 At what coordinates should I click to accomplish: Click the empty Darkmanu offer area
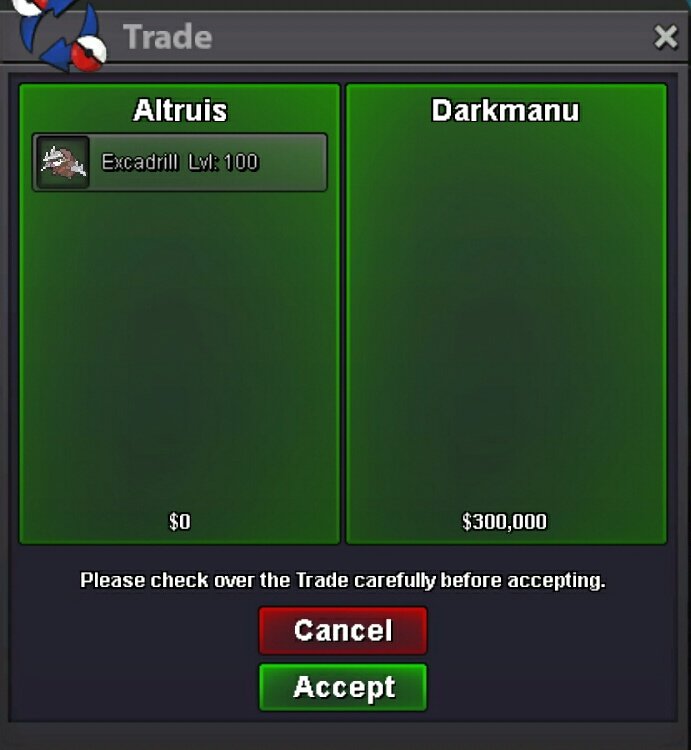(x=506, y=316)
